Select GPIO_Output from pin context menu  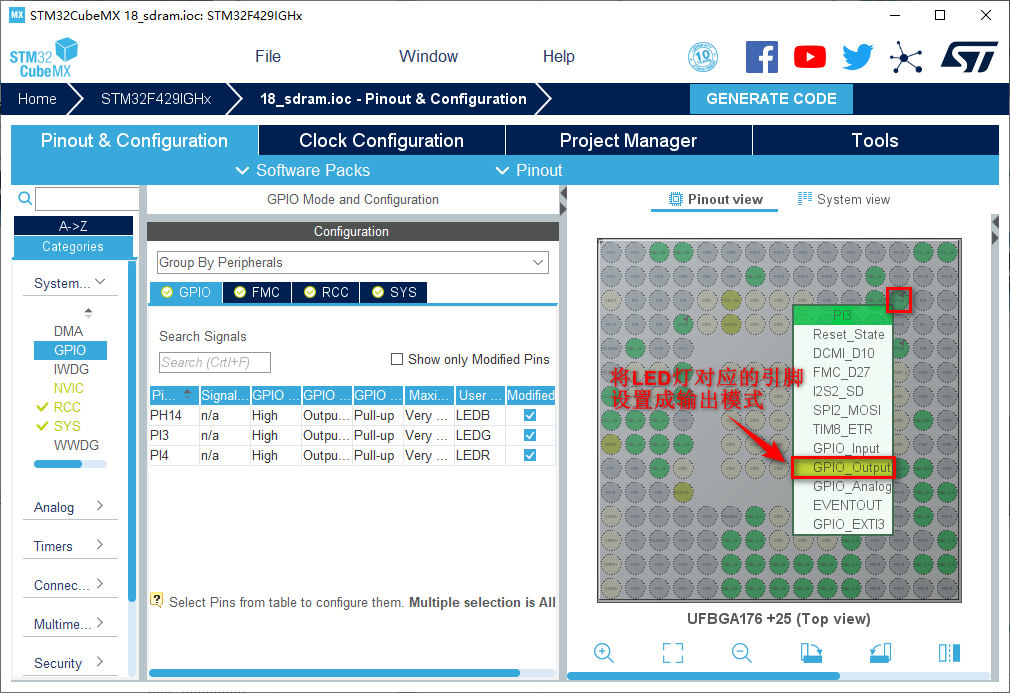[851, 467]
